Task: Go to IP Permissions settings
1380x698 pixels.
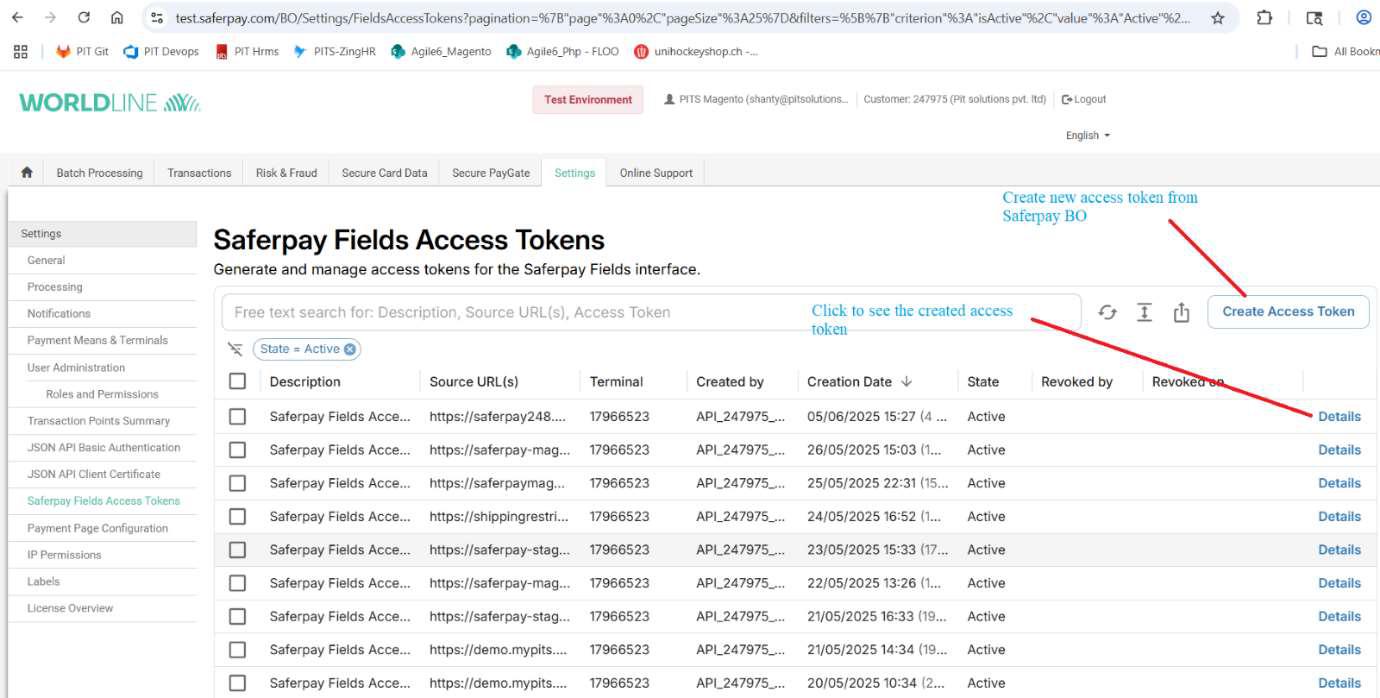Action: pyautogui.click(x=64, y=555)
